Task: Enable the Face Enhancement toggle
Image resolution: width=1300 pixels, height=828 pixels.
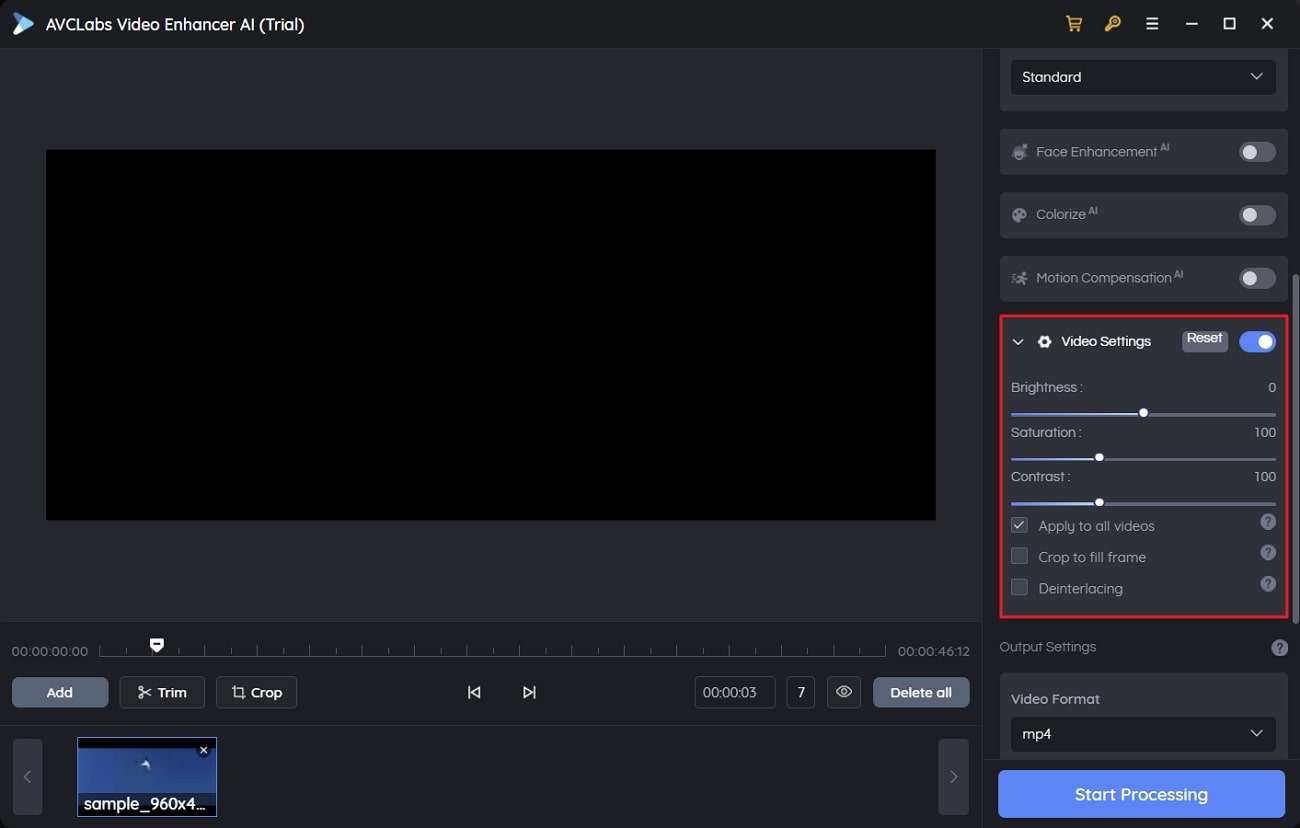Action: 1256,152
